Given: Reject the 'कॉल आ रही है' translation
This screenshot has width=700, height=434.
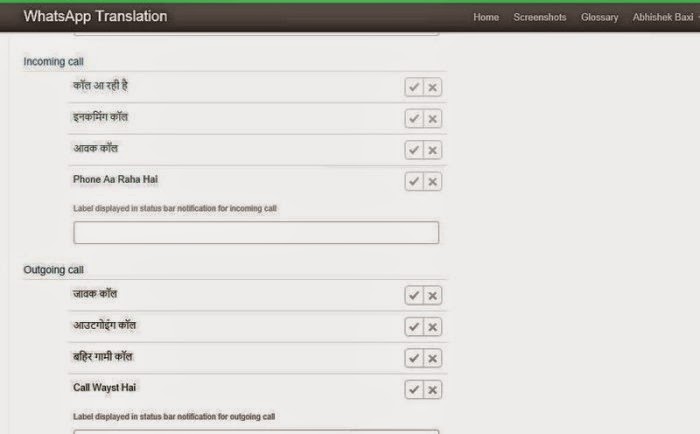Looking at the screenshot, I should [x=433, y=87].
